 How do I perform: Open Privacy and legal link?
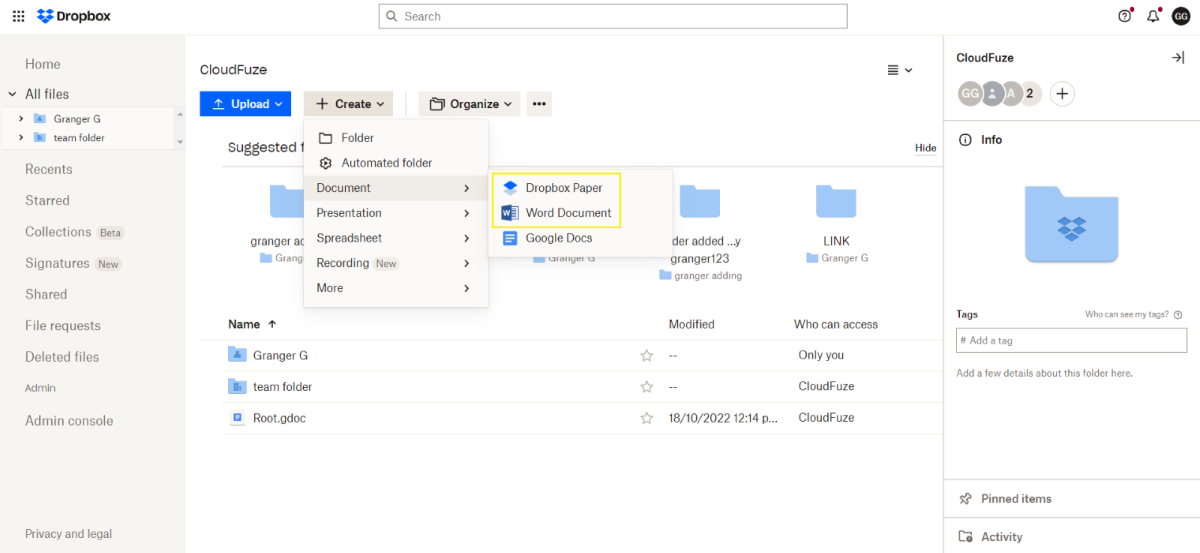tap(69, 534)
